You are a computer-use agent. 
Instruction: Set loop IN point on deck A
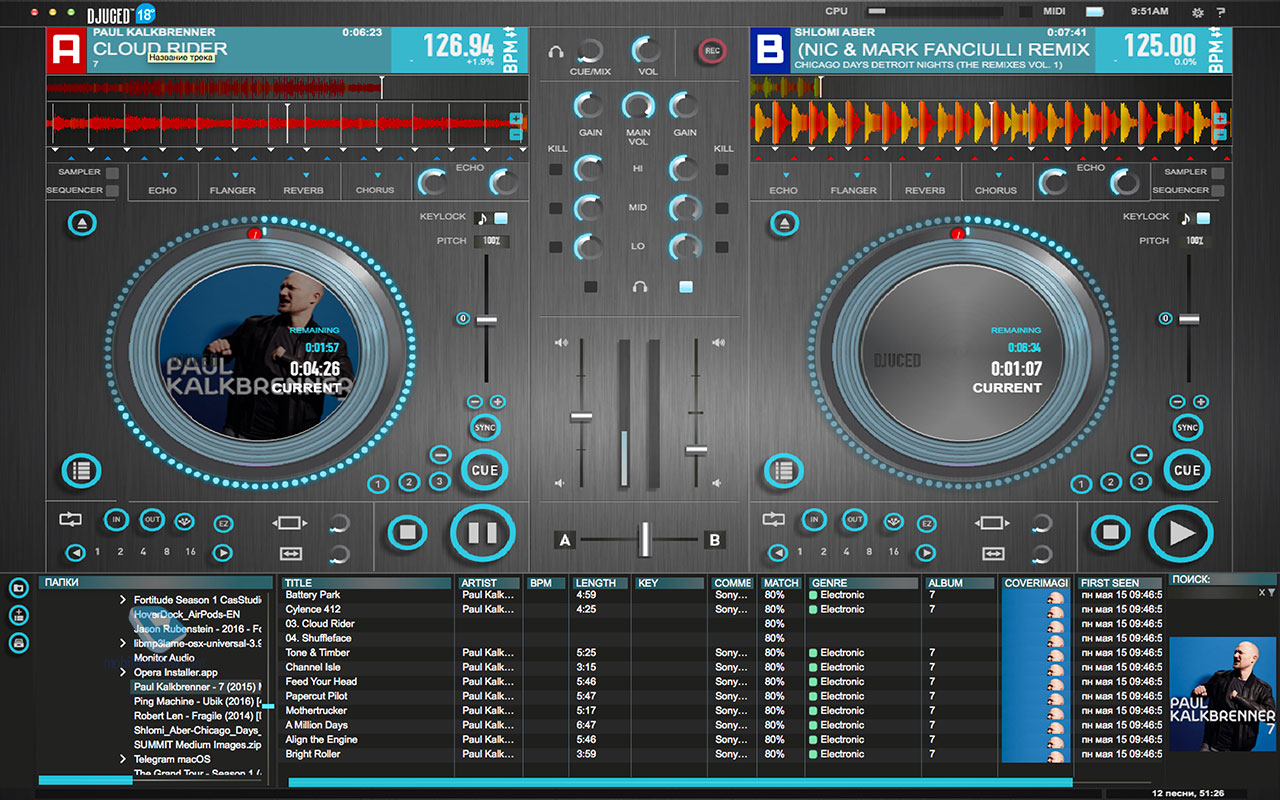[x=117, y=520]
